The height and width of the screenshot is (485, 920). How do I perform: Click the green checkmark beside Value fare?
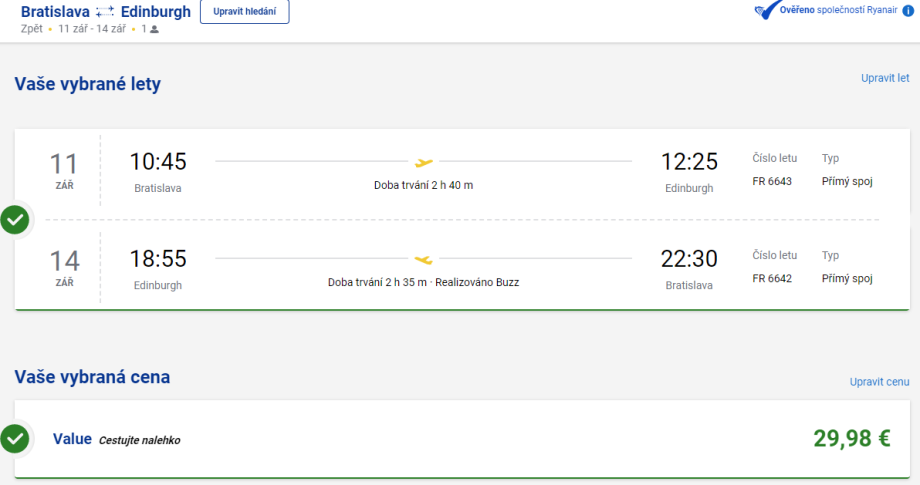tap(14, 438)
